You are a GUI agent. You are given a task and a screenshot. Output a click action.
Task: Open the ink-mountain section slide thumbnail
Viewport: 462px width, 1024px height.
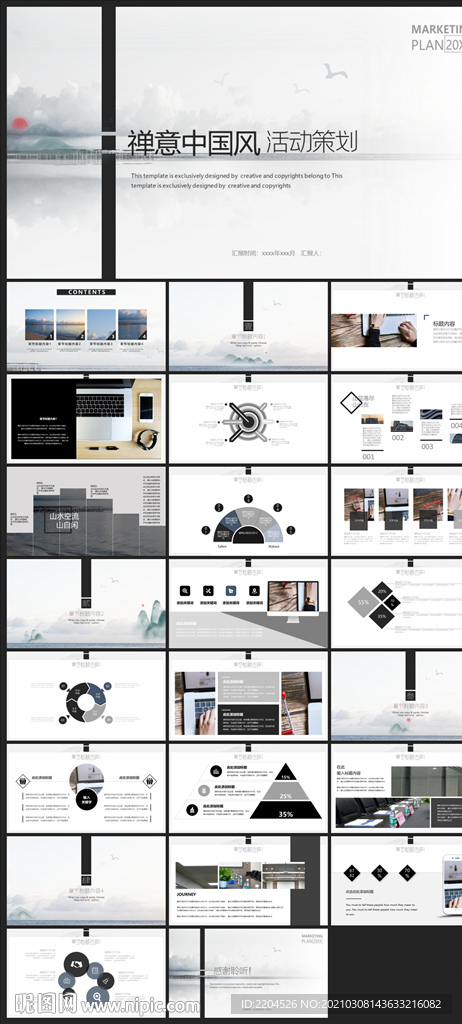[86, 603]
